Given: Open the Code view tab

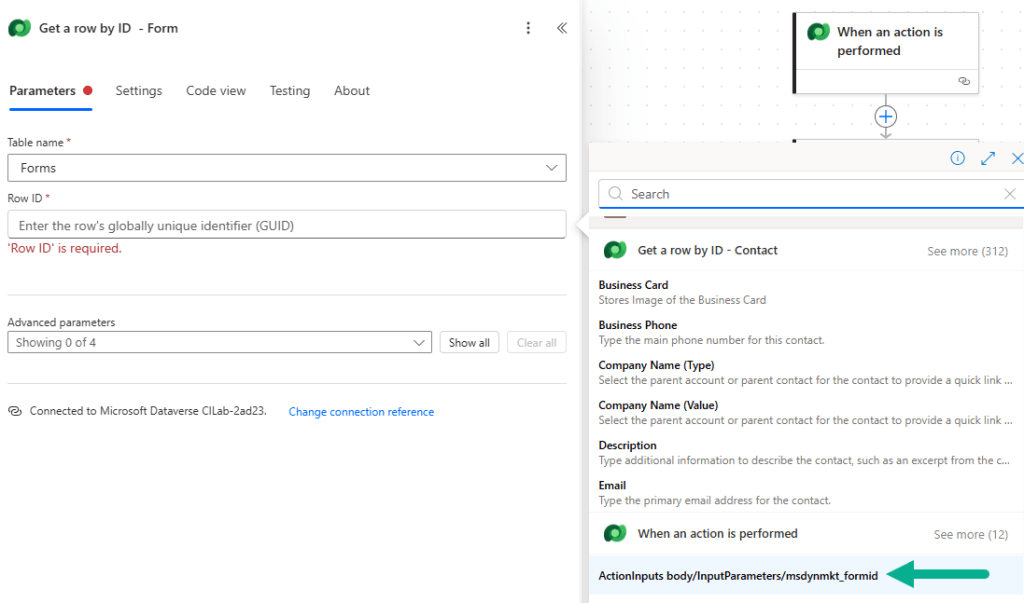Looking at the screenshot, I should coord(215,91).
